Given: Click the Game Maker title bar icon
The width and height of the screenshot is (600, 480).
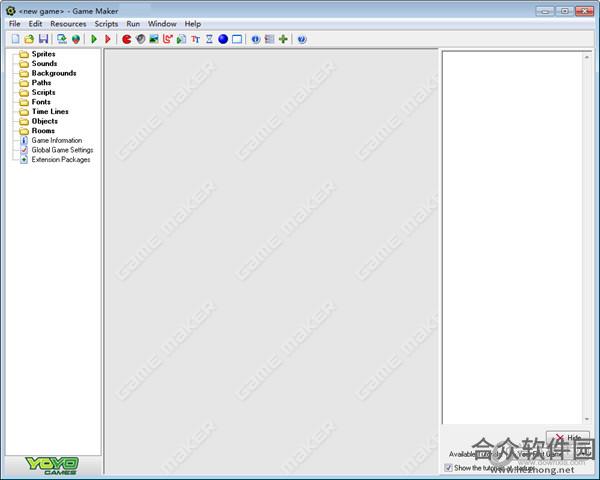Looking at the screenshot, I should point(11,11).
